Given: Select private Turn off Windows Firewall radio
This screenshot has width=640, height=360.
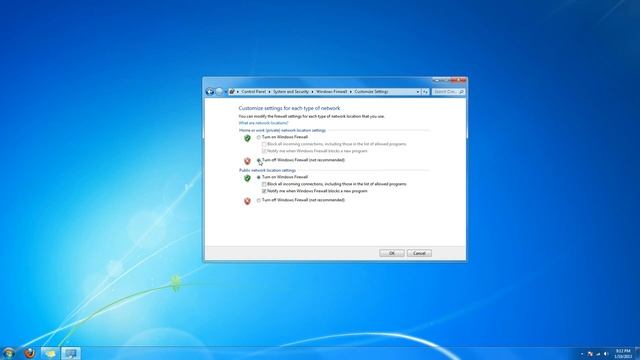Looking at the screenshot, I should [x=259, y=160].
